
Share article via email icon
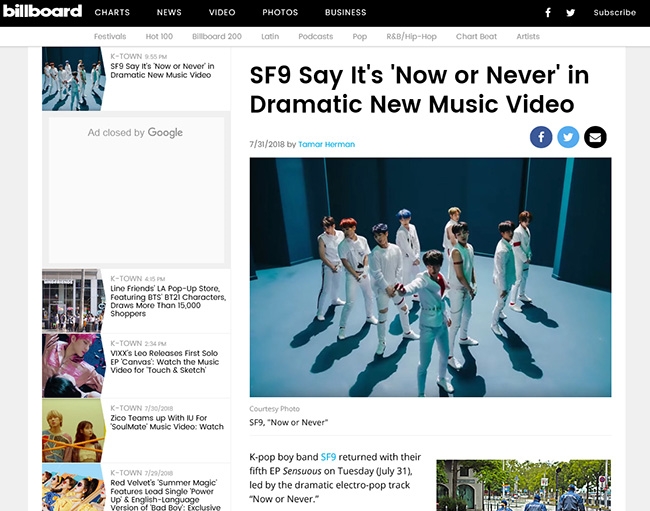tap(595, 137)
